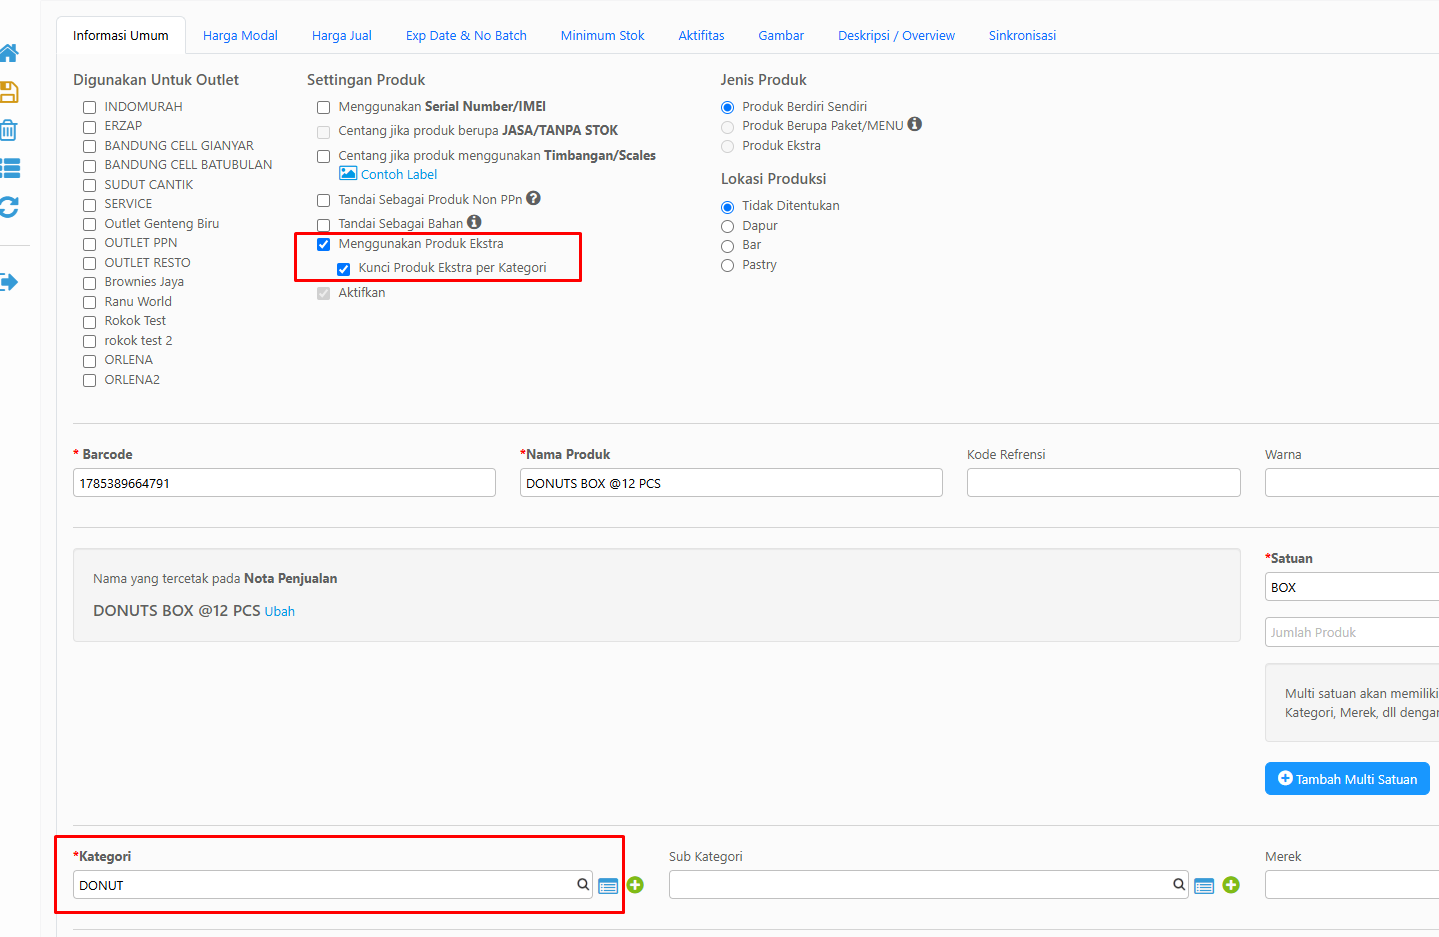Click the refresh sidebar icon
Image resolution: width=1439 pixels, height=937 pixels.
pyautogui.click(x=8, y=207)
